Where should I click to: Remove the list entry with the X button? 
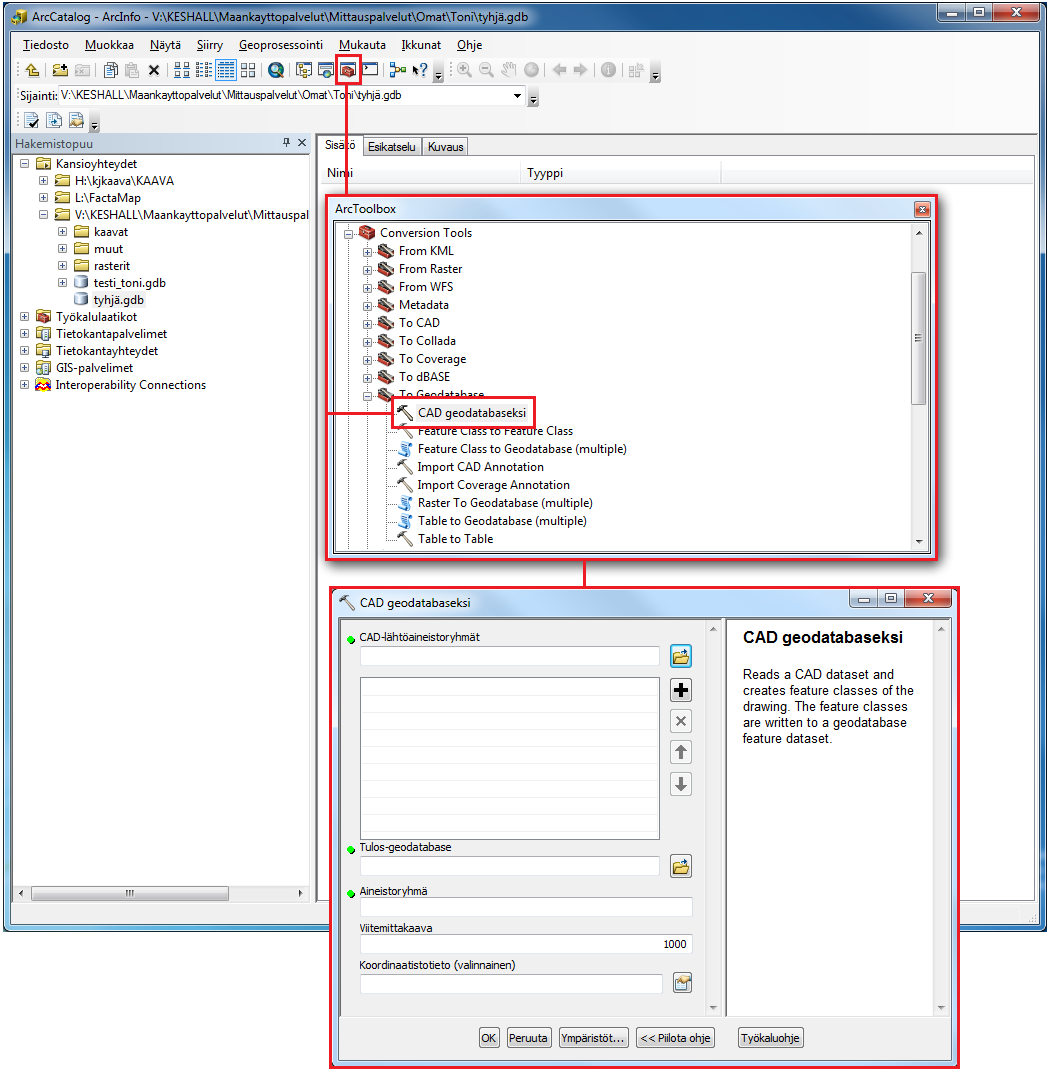click(681, 721)
